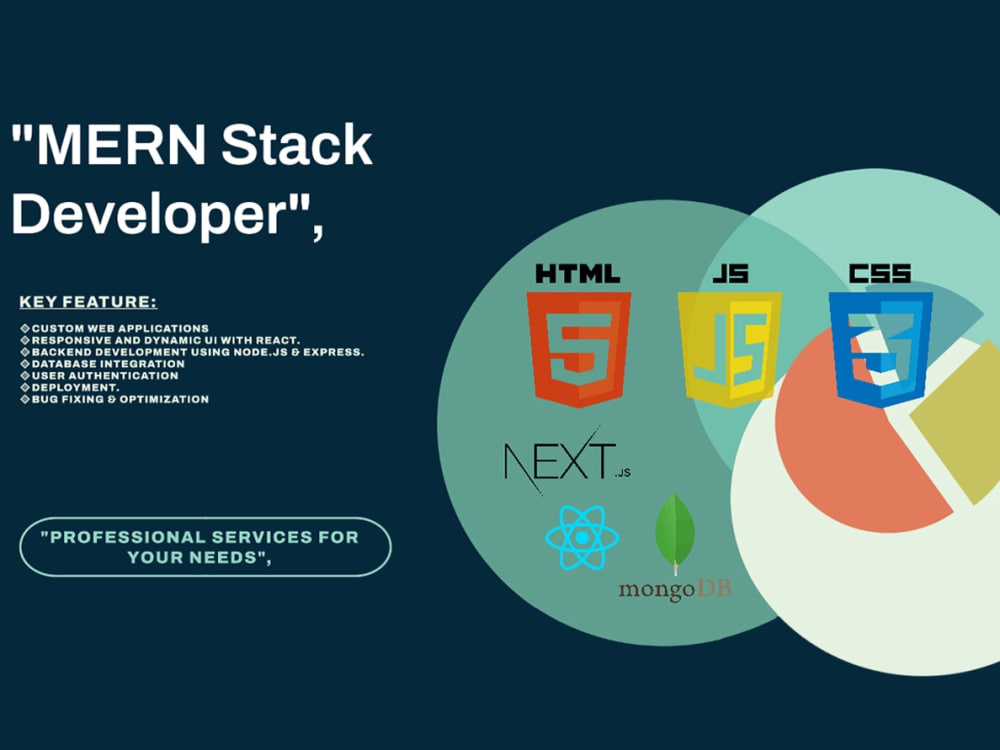The width and height of the screenshot is (1000, 750).
Task: Click the Next.js logo
Action: point(567,460)
